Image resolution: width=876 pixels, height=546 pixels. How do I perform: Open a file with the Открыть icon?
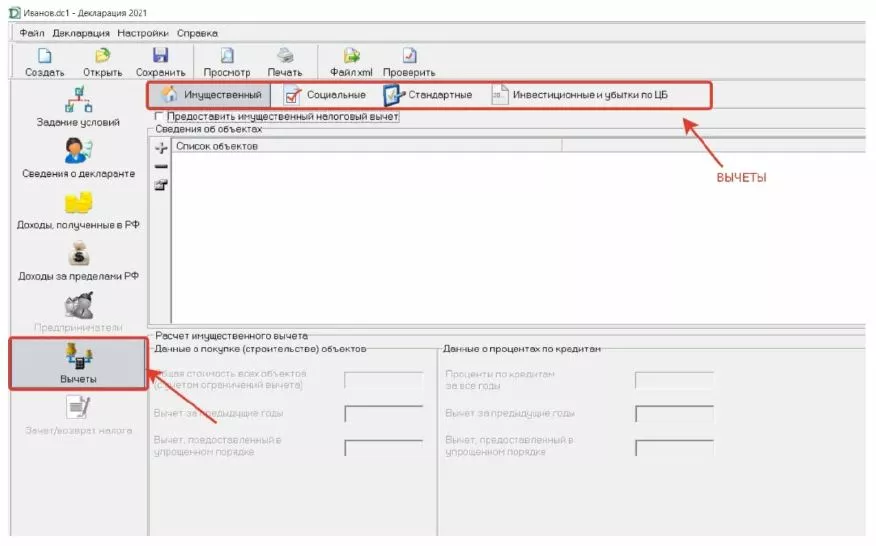pos(102,57)
